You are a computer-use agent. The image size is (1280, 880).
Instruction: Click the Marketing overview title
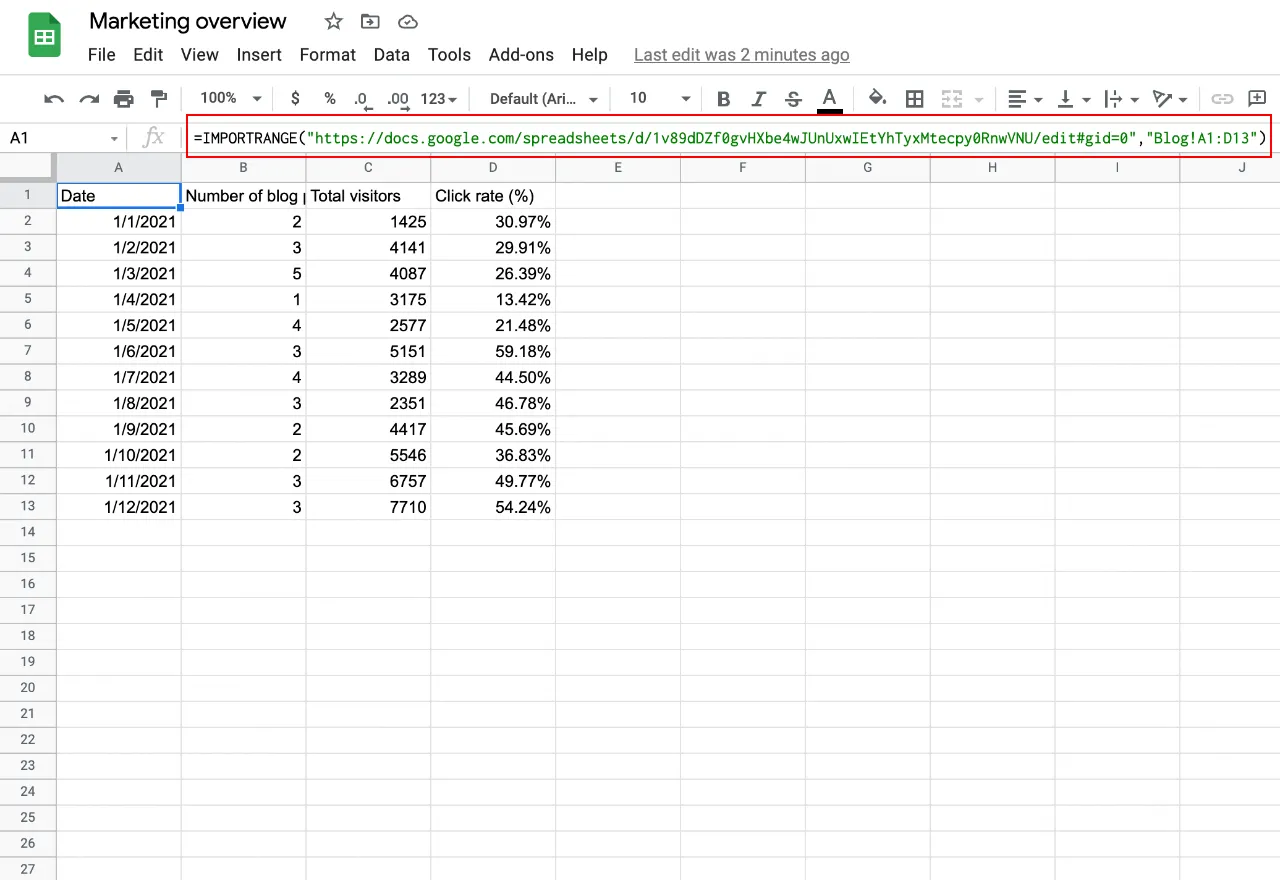188,21
